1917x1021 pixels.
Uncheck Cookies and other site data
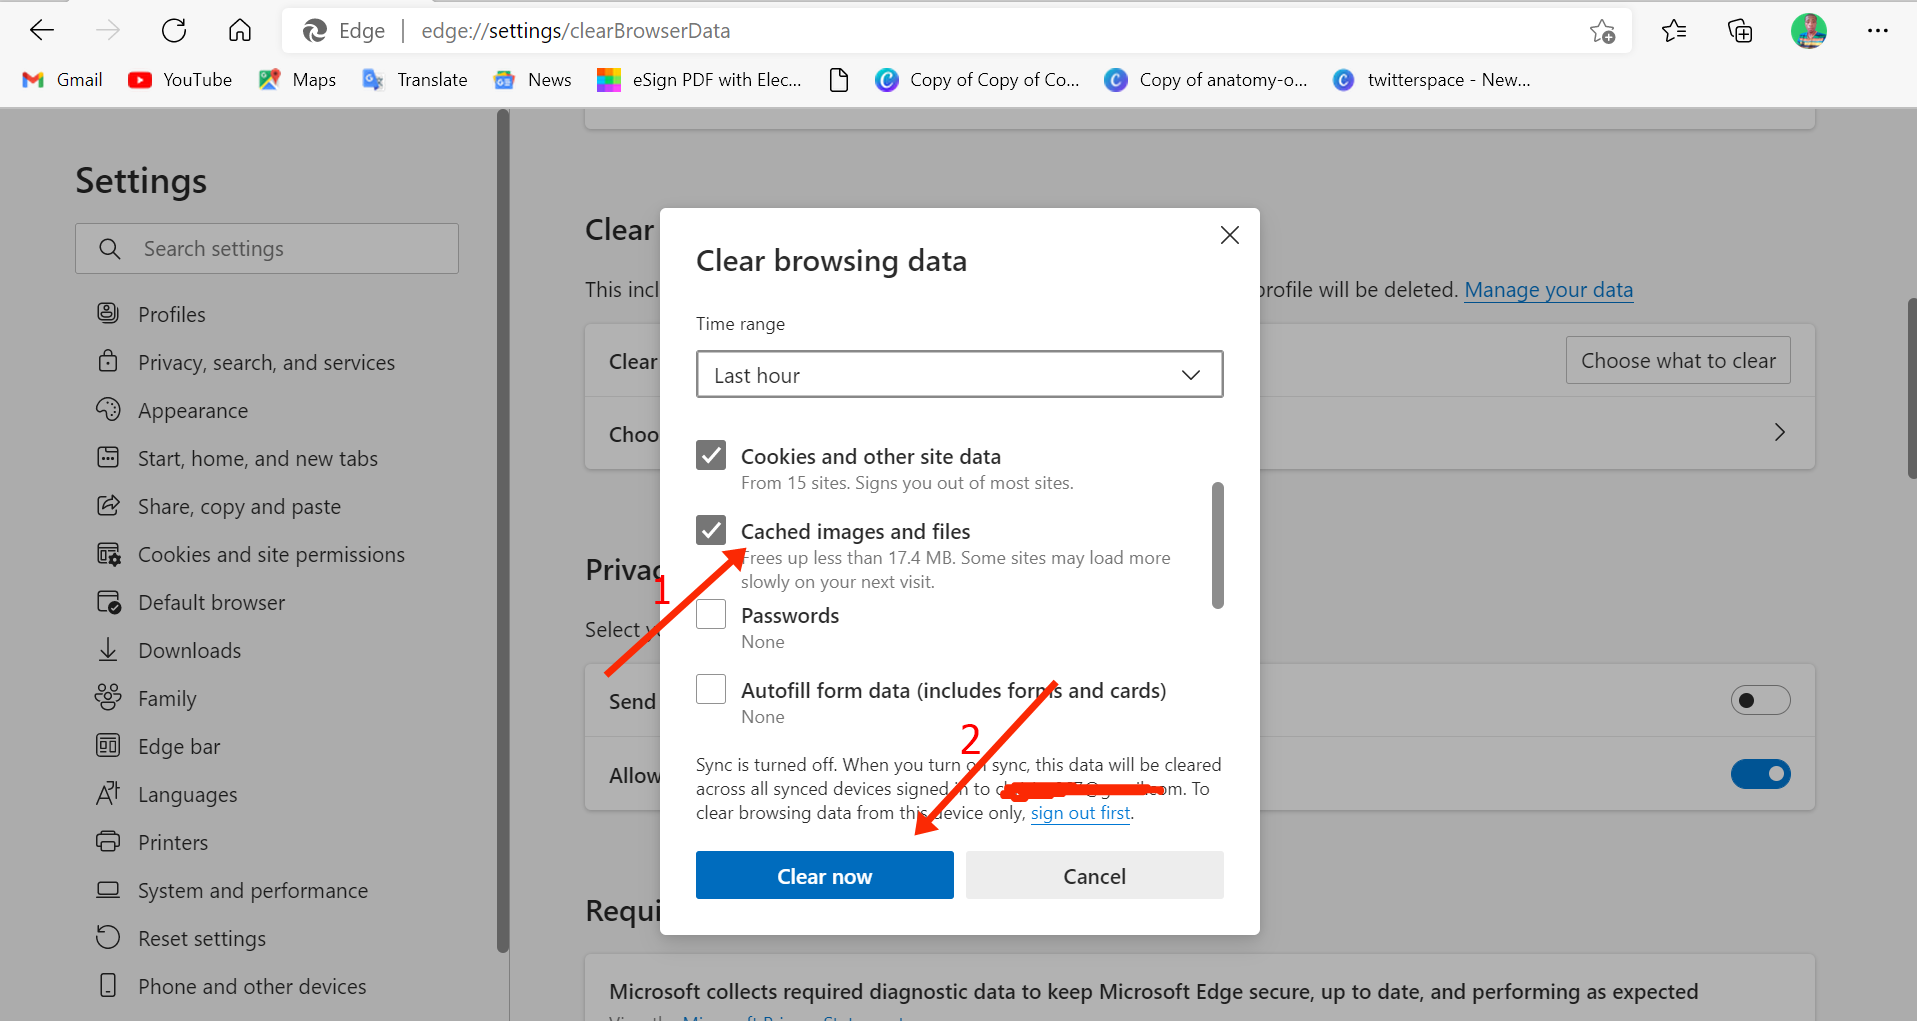click(711, 455)
